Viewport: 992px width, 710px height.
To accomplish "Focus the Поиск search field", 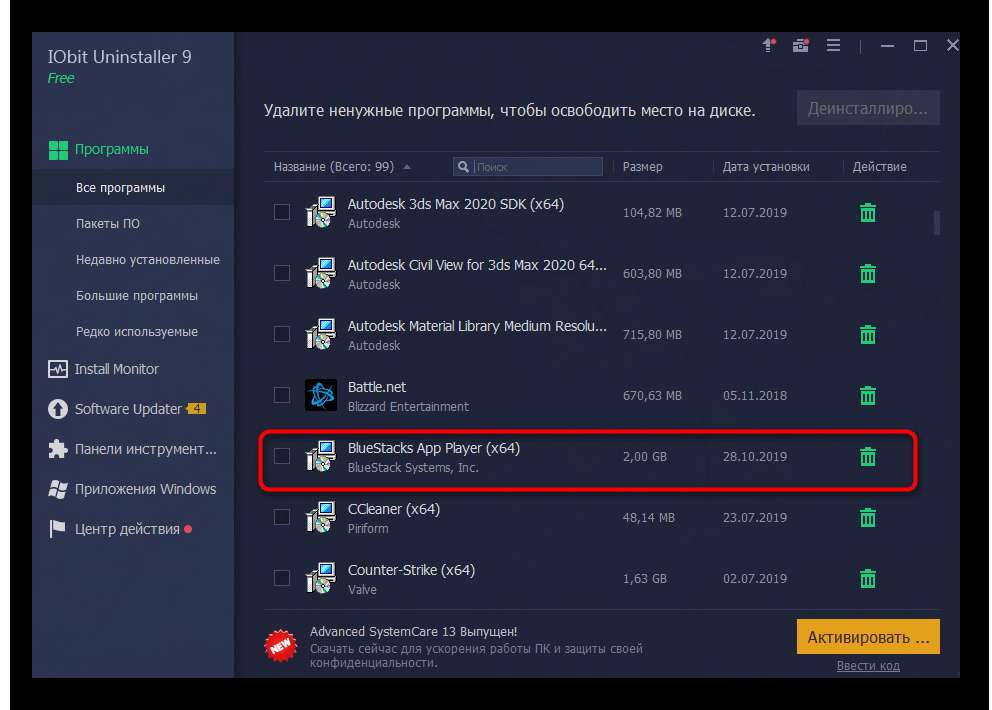I will pyautogui.click(x=535, y=167).
